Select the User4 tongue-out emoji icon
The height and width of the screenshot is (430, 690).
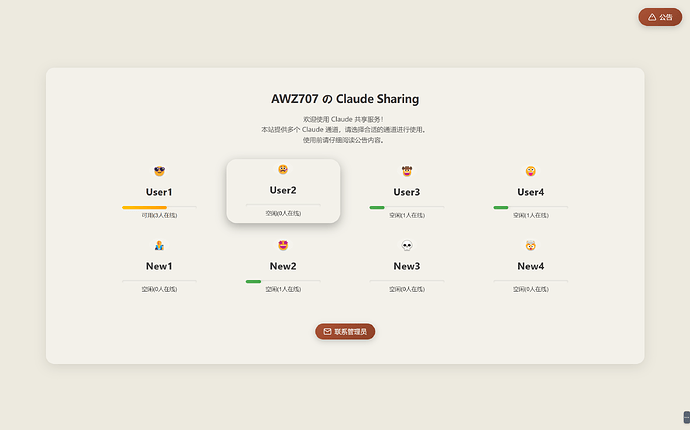[x=531, y=171]
